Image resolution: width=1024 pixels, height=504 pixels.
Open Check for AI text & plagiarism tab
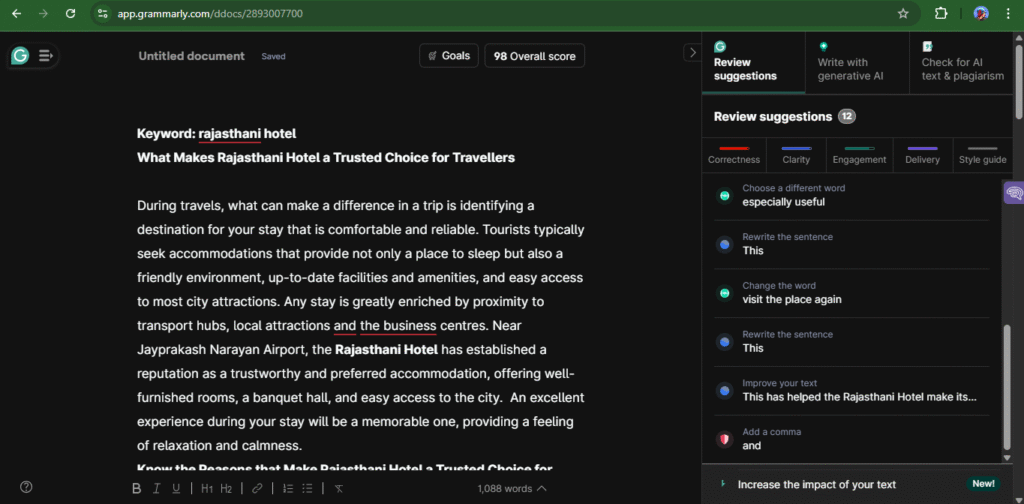(x=962, y=62)
